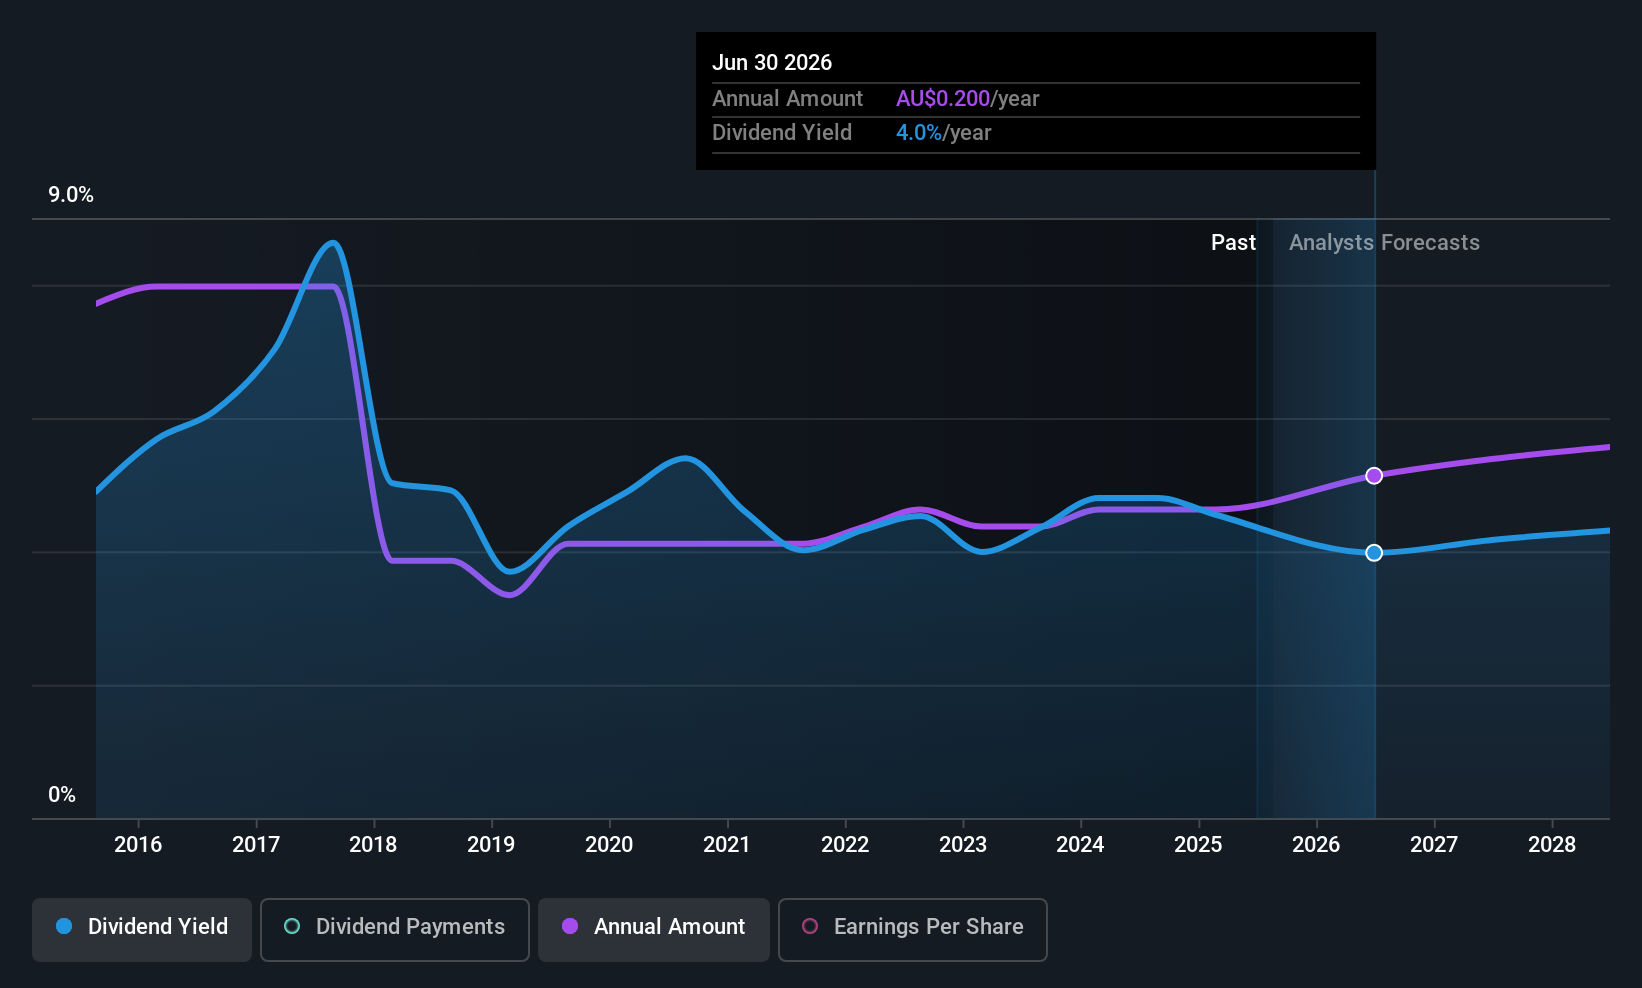Click the 2020 x-axis year label
Image resolution: width=1642 pixels, height=988 pixels.
(609, 845)
